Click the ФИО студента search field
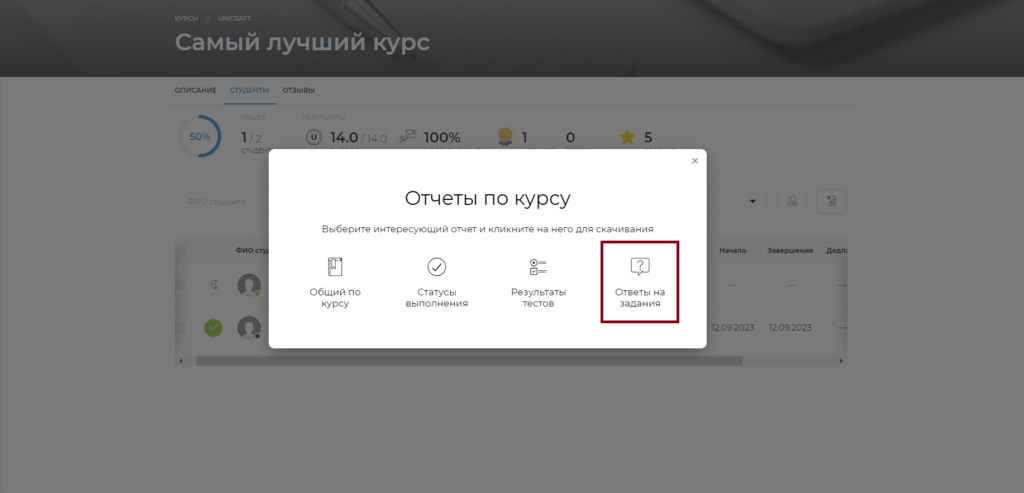The width and height of the screenshot is (1024, 493). tap(222, 201)
